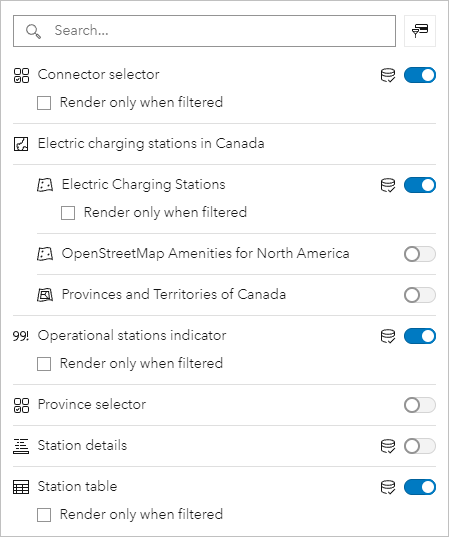Click the Province selector category icon
This screenshot has width=449, height=537.
21,405
